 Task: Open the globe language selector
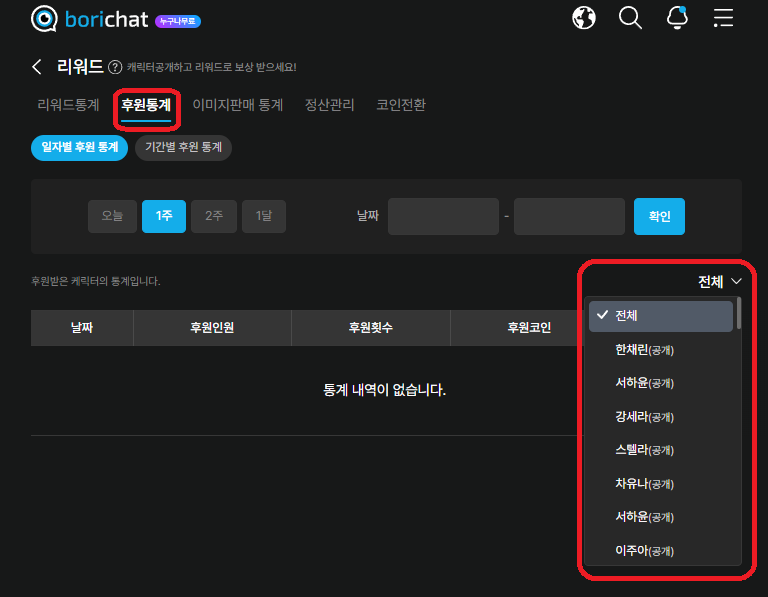pos(584,18)
